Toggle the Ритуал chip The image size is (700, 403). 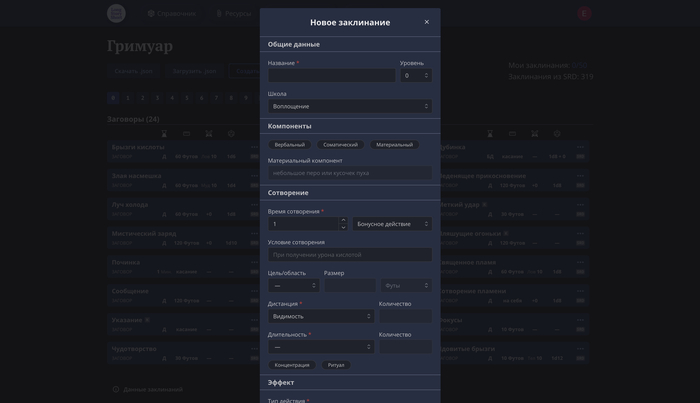click(x=336, y=365)
